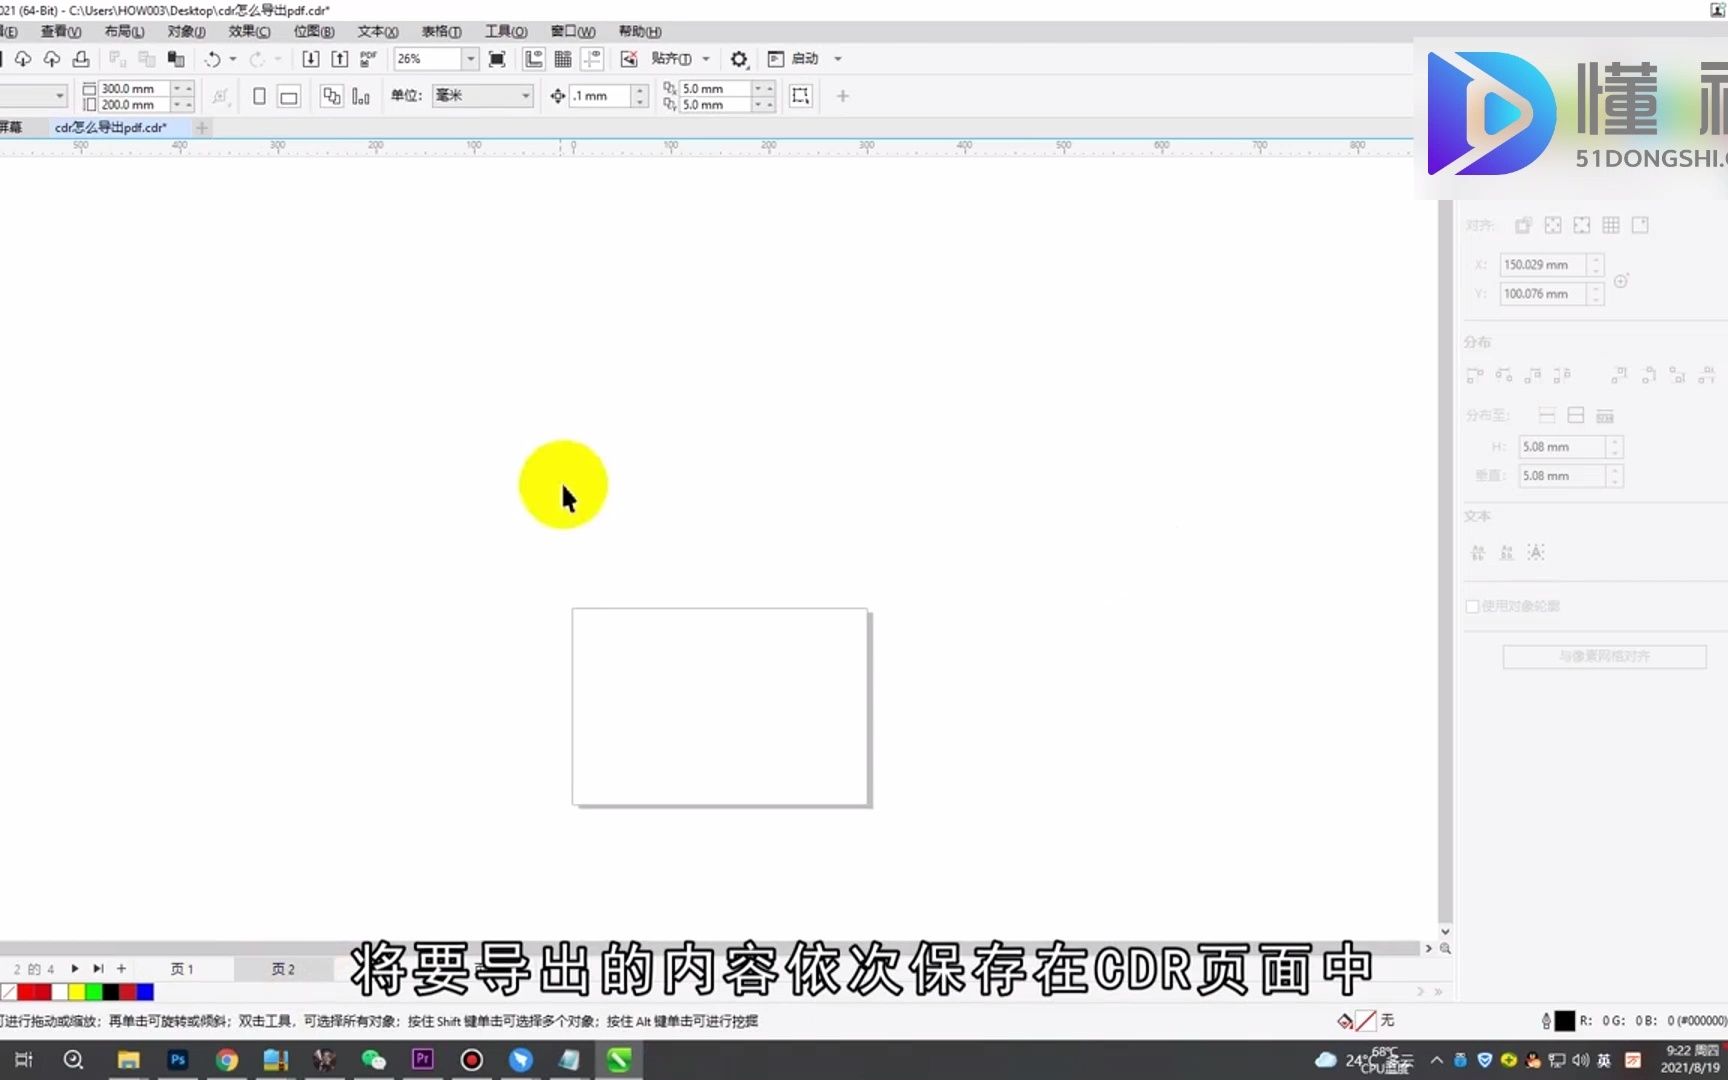Viewport: 1728px width, 1080px height.
Task: Open the 表格 menu
Action: pos(441,32)
